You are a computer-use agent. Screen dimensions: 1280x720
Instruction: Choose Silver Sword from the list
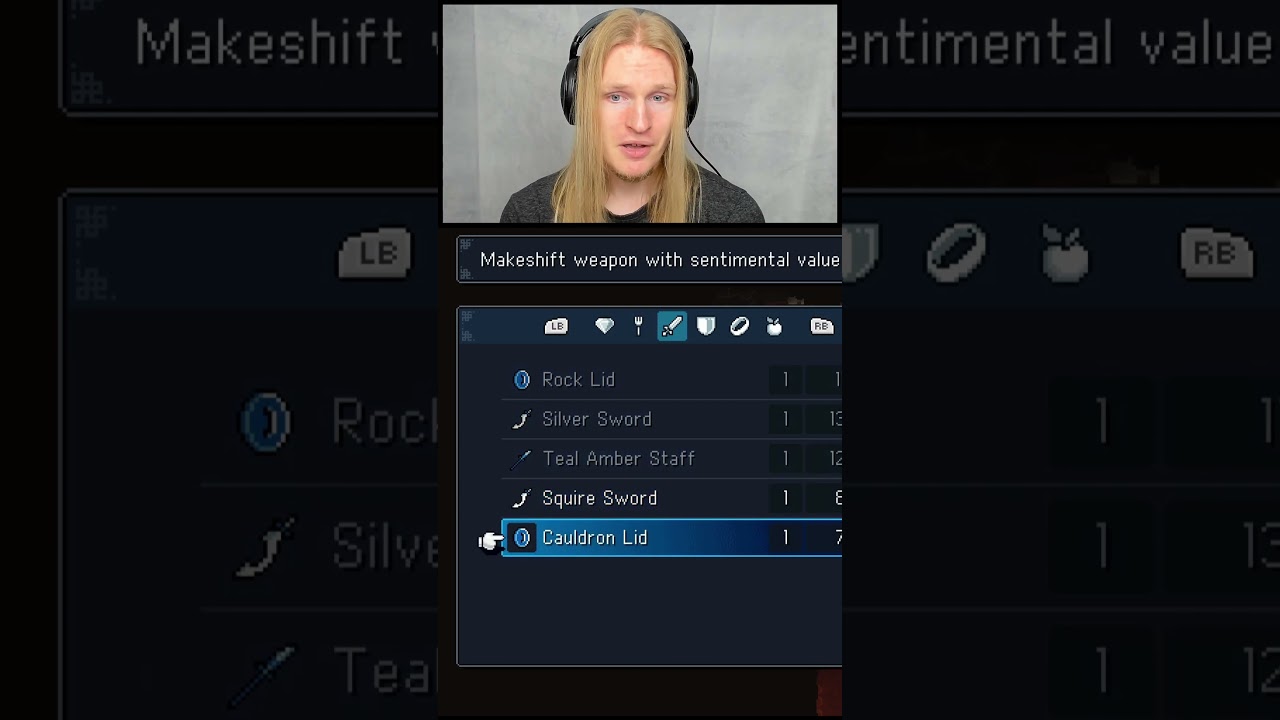(671, 419)
